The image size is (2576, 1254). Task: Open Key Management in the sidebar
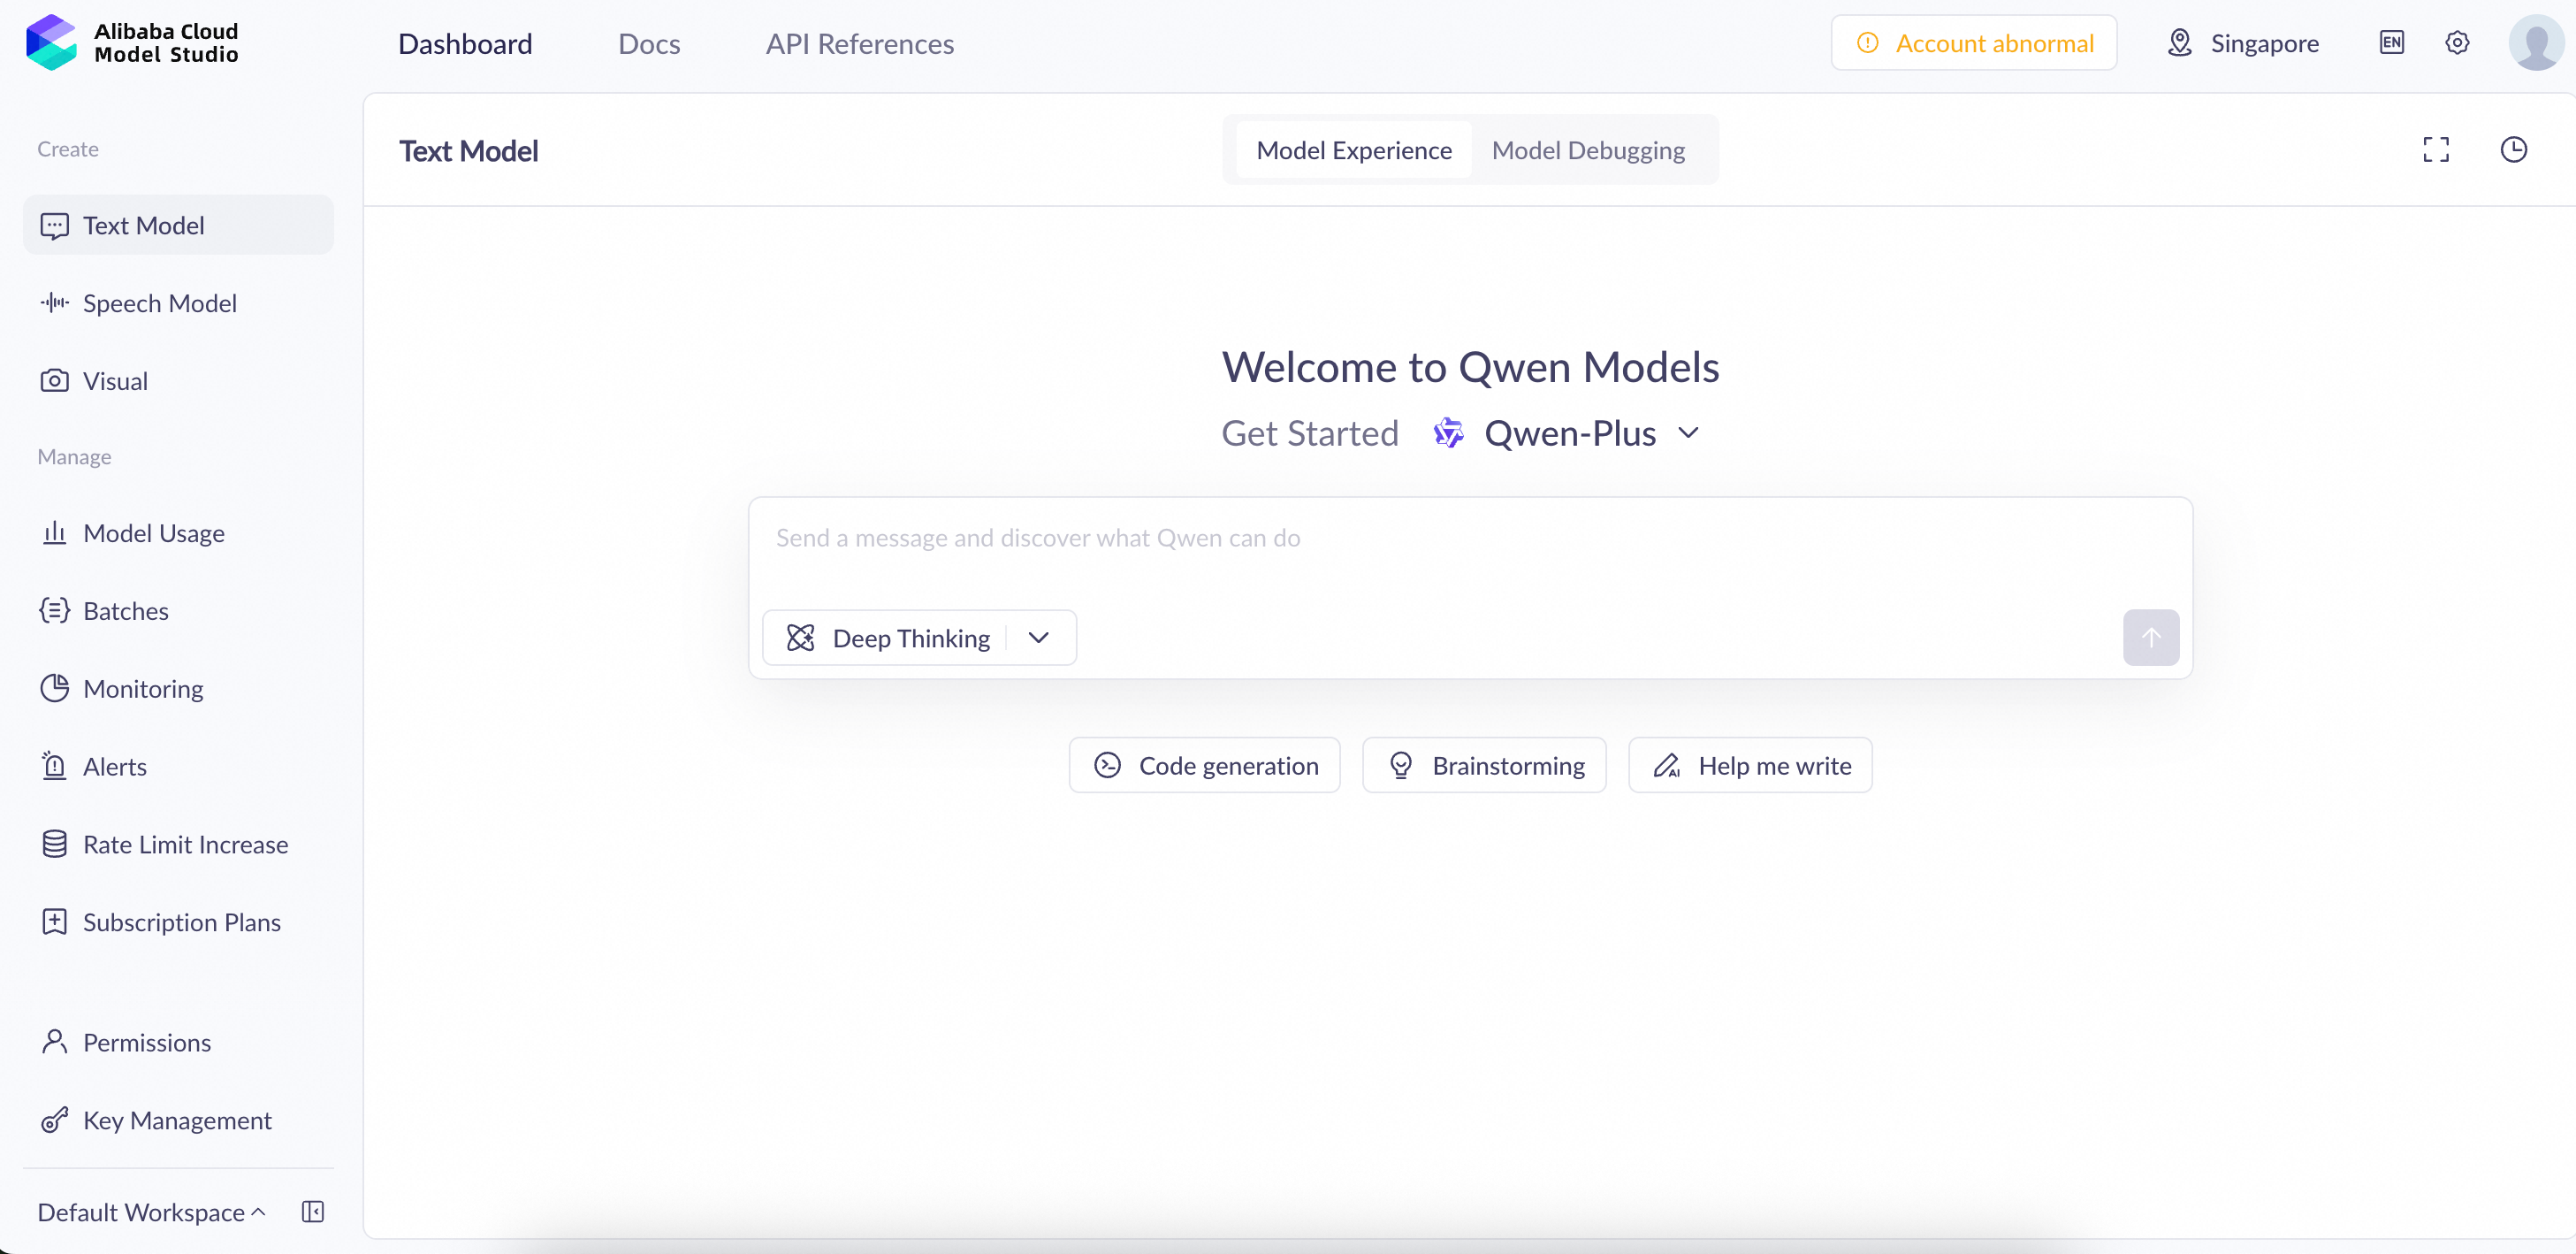pyautogui.click(x=178, y=1120)
